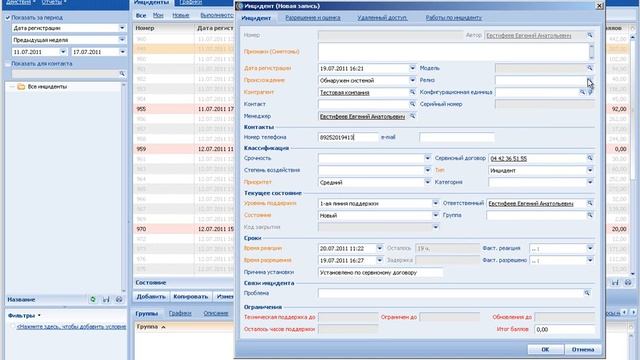This screenshot has width=640, height=360.
Task: Switch to График tab beside Группы
Action: click(180, 313)
